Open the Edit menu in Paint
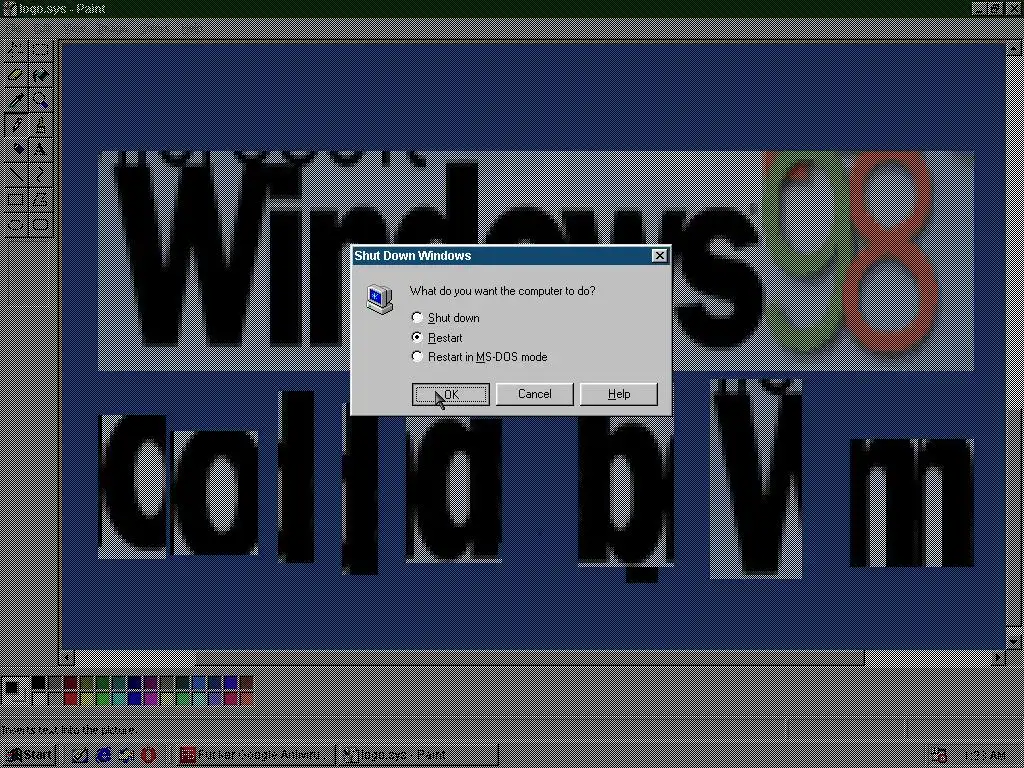Viewport: 1024px width, 768px height. [x=42, y=28]
